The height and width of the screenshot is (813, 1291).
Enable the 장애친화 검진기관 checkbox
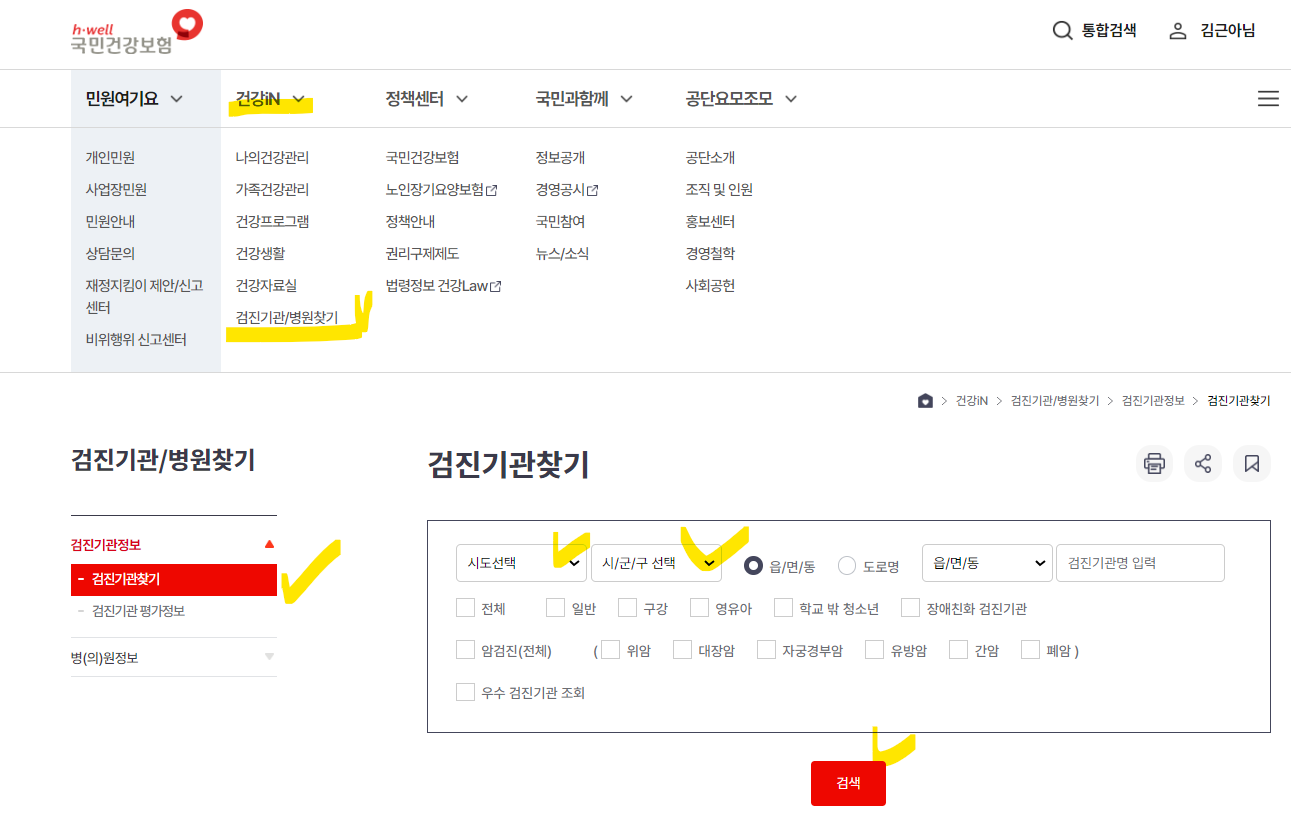click(910, 607)
